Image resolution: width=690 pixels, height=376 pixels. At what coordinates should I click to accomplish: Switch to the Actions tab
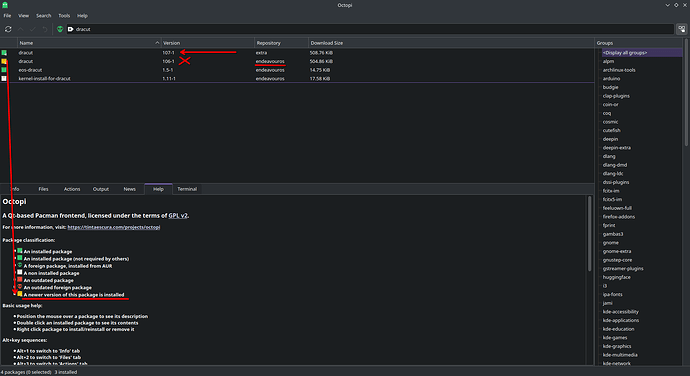[x=72, y=189]
